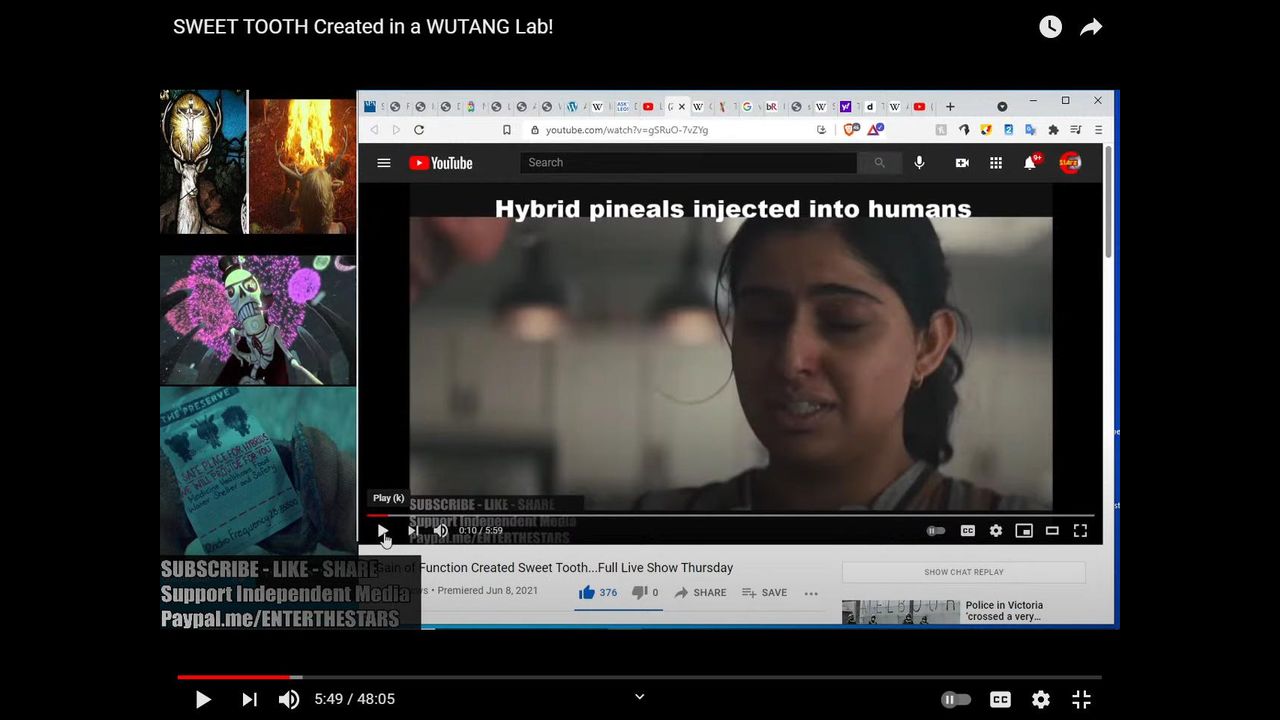Open settings gear in the bottom control bar
1280x720 pixels.
point(1041,699)
